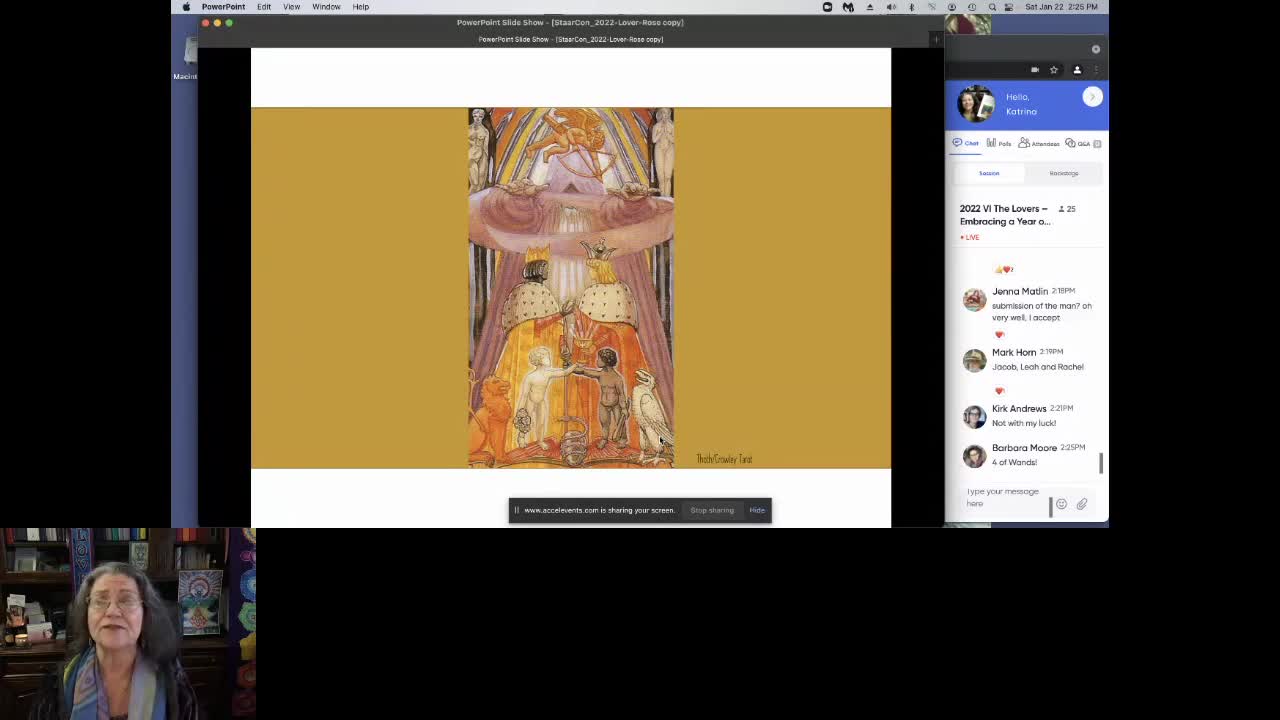Click Barbara Moore's message '4 of Wands!'
Viewport: 1280px width, 720px height.
tap(1014, 462)
